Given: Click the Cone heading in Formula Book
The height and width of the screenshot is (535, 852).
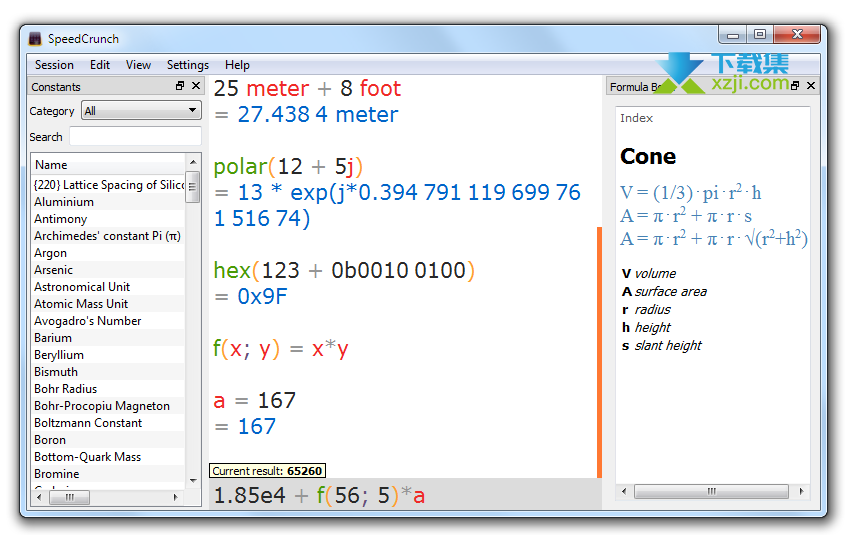Looking at the screenshot, I should (648, 156).
